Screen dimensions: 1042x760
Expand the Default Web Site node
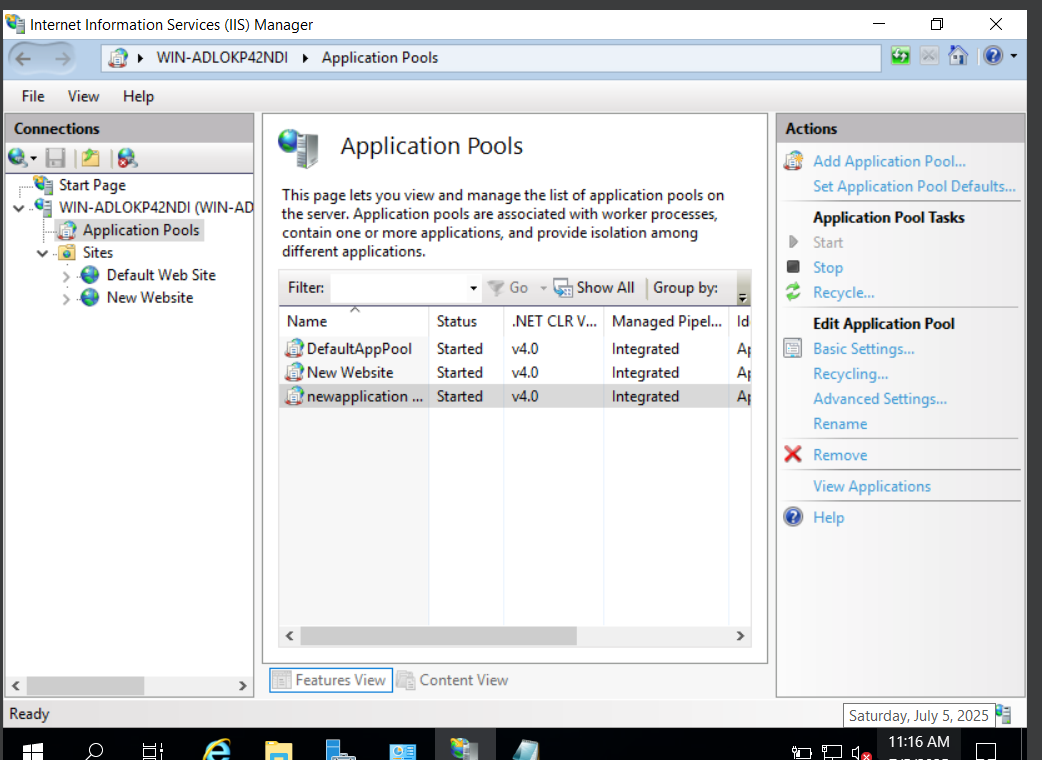66,276
